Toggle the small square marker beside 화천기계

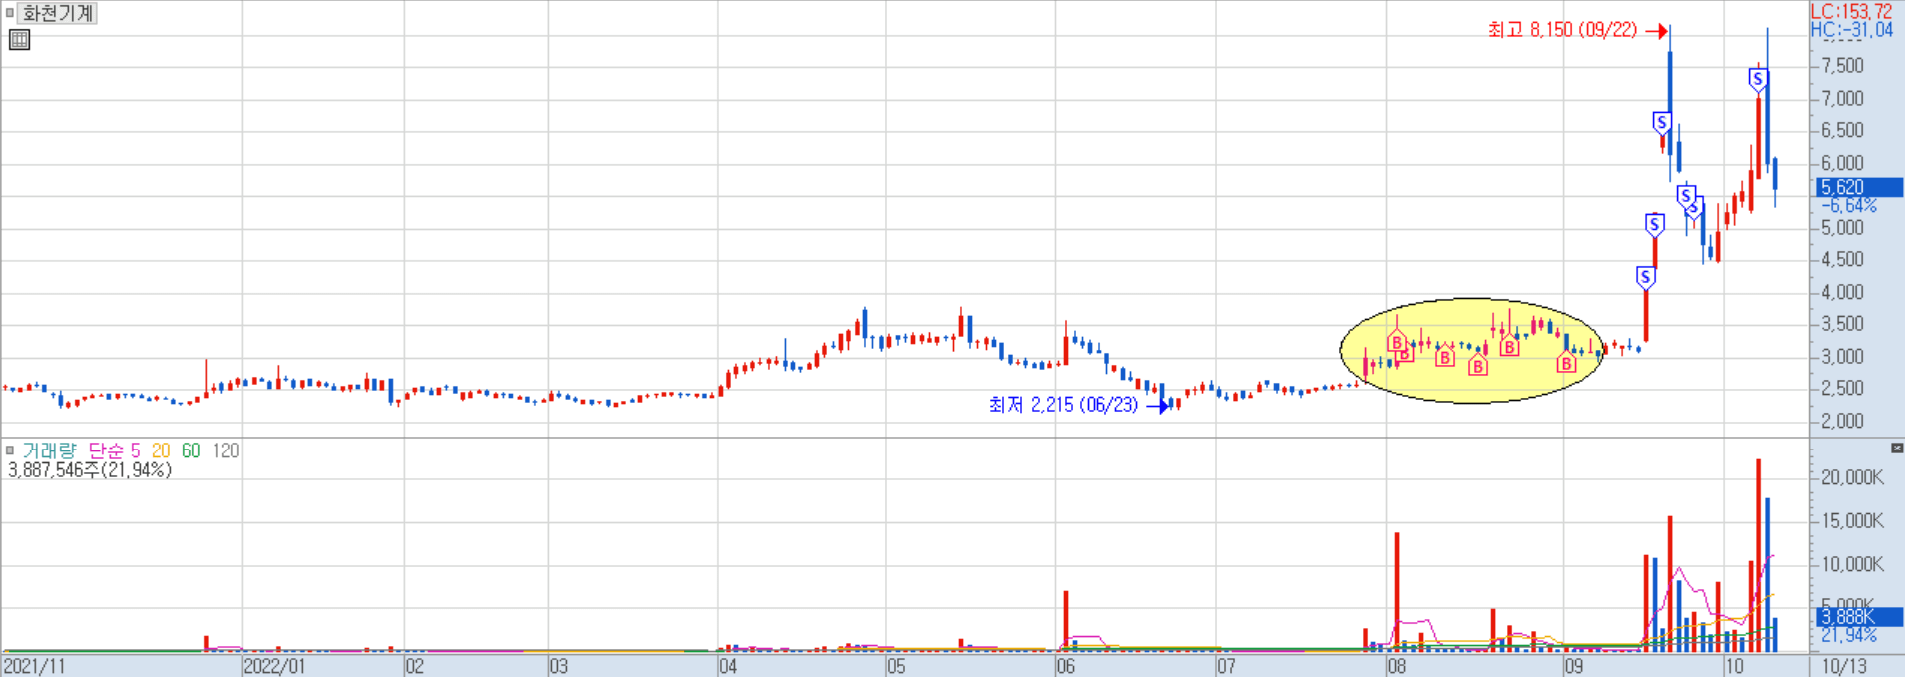pos(10,13)
